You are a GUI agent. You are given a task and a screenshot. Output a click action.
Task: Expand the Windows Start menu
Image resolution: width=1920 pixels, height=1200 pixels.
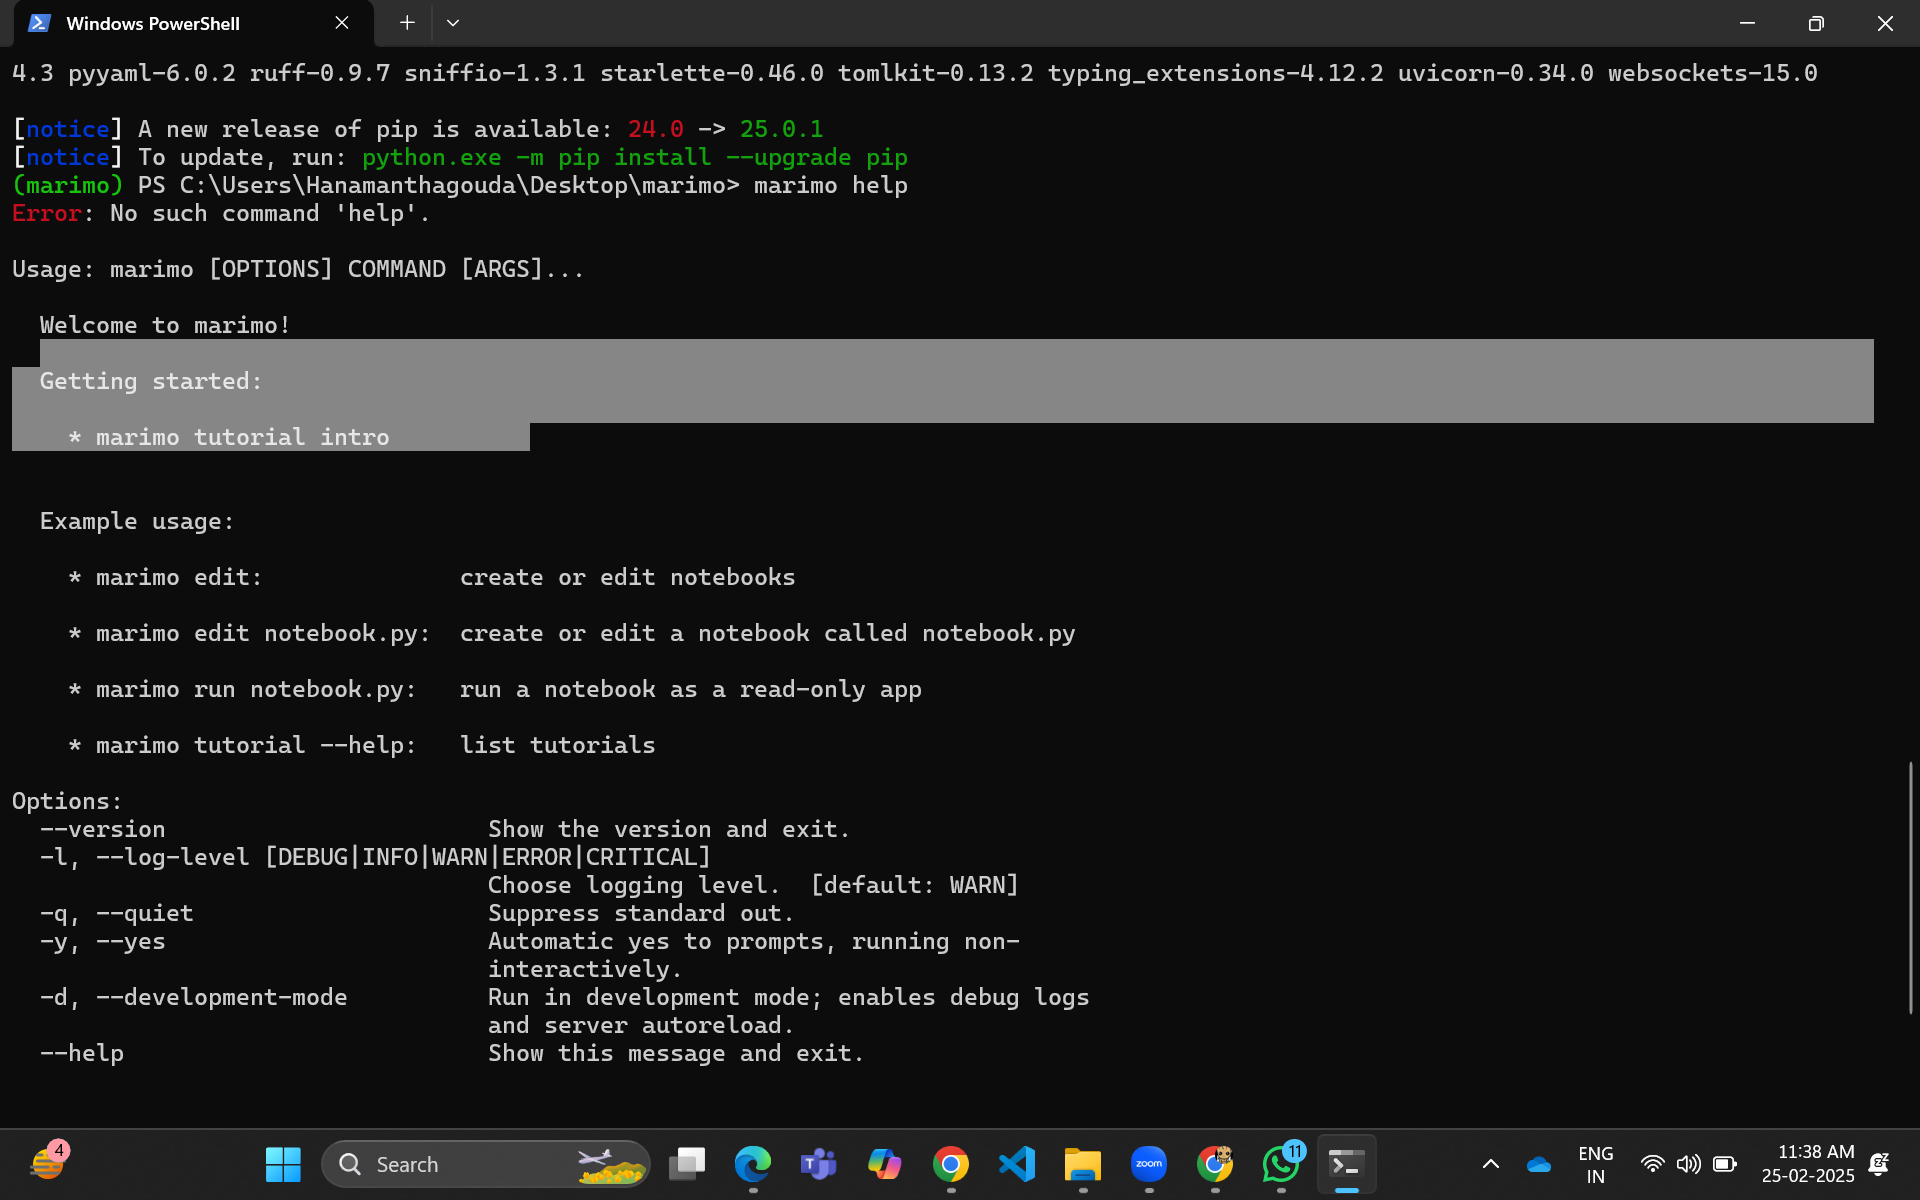click(283, 1163)
